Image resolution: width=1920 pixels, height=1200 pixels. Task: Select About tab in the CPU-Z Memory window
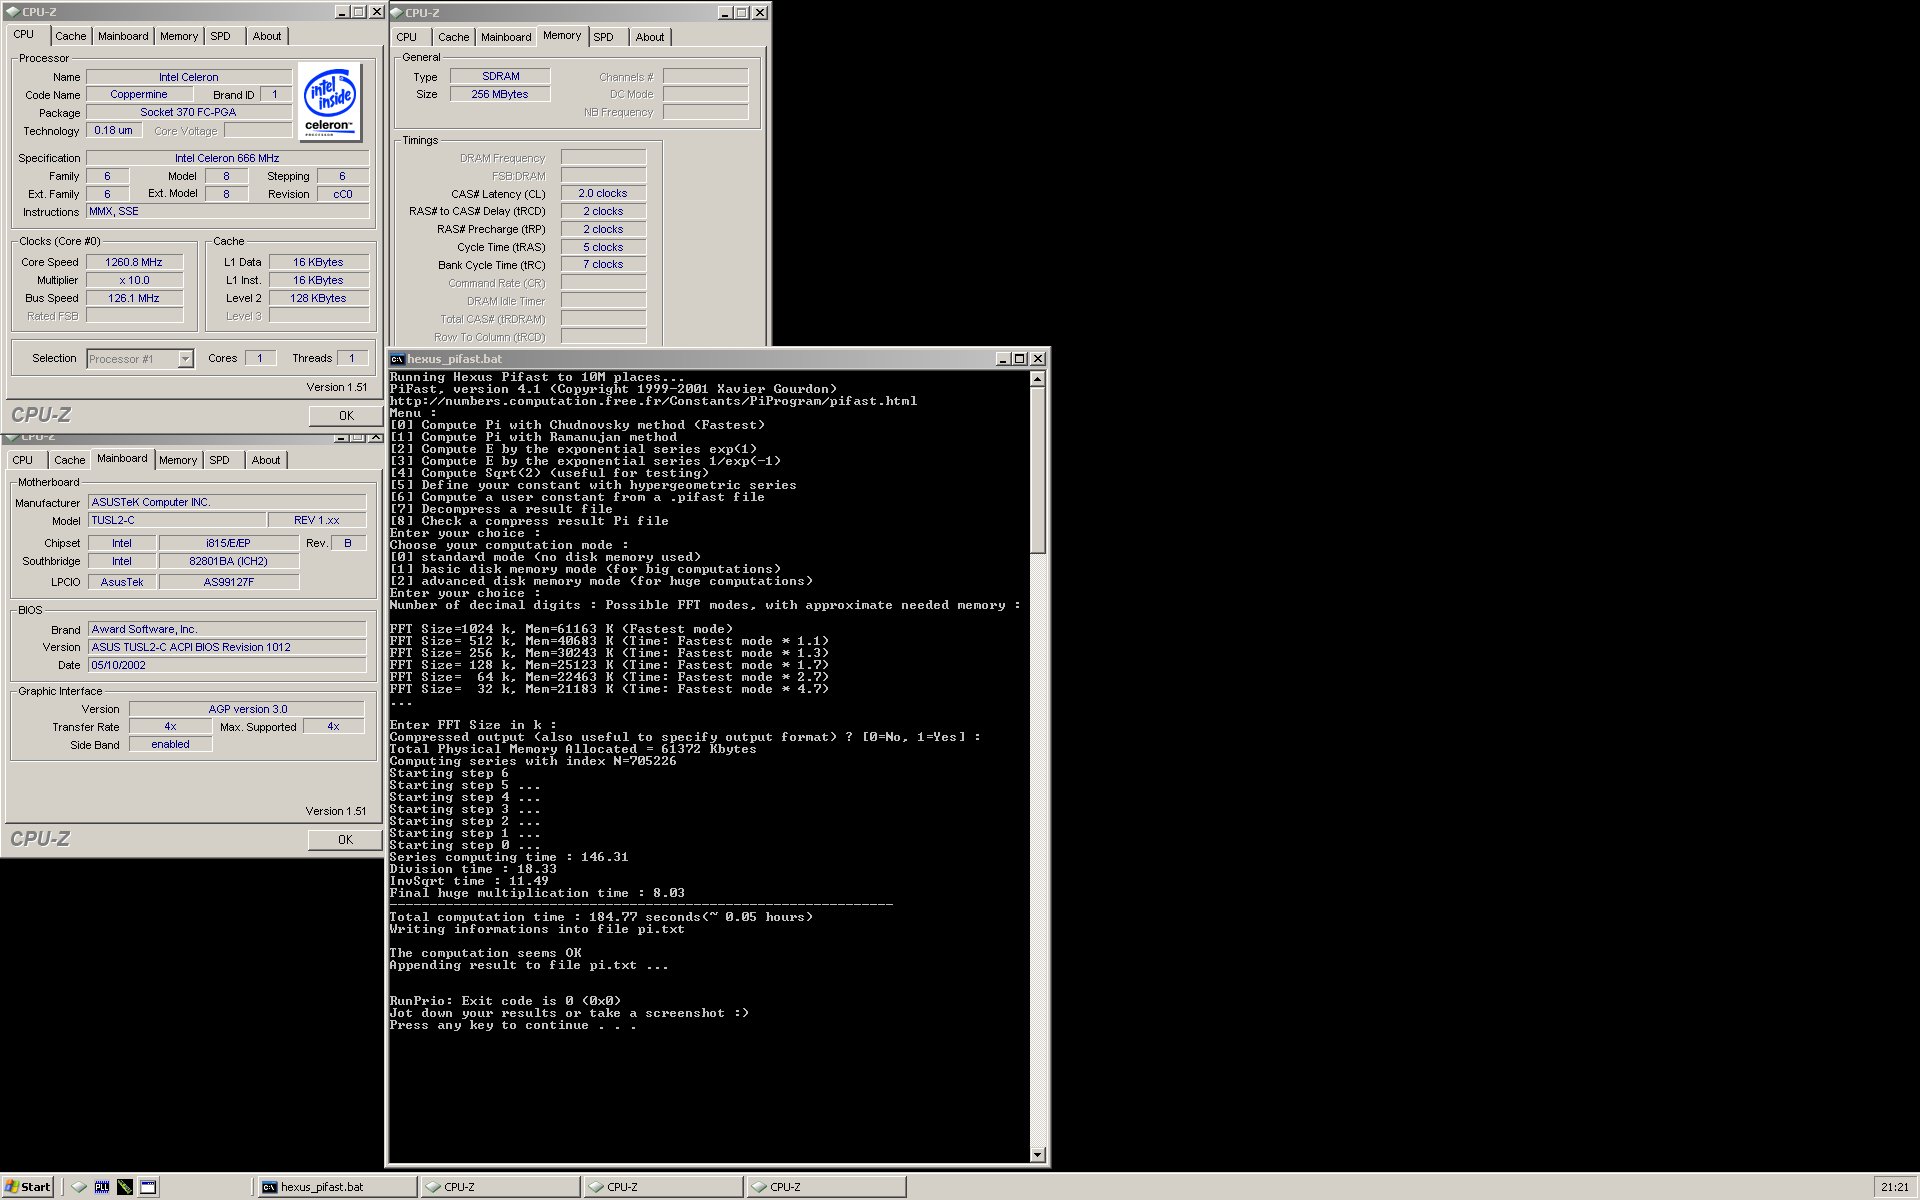click(650, 37)
